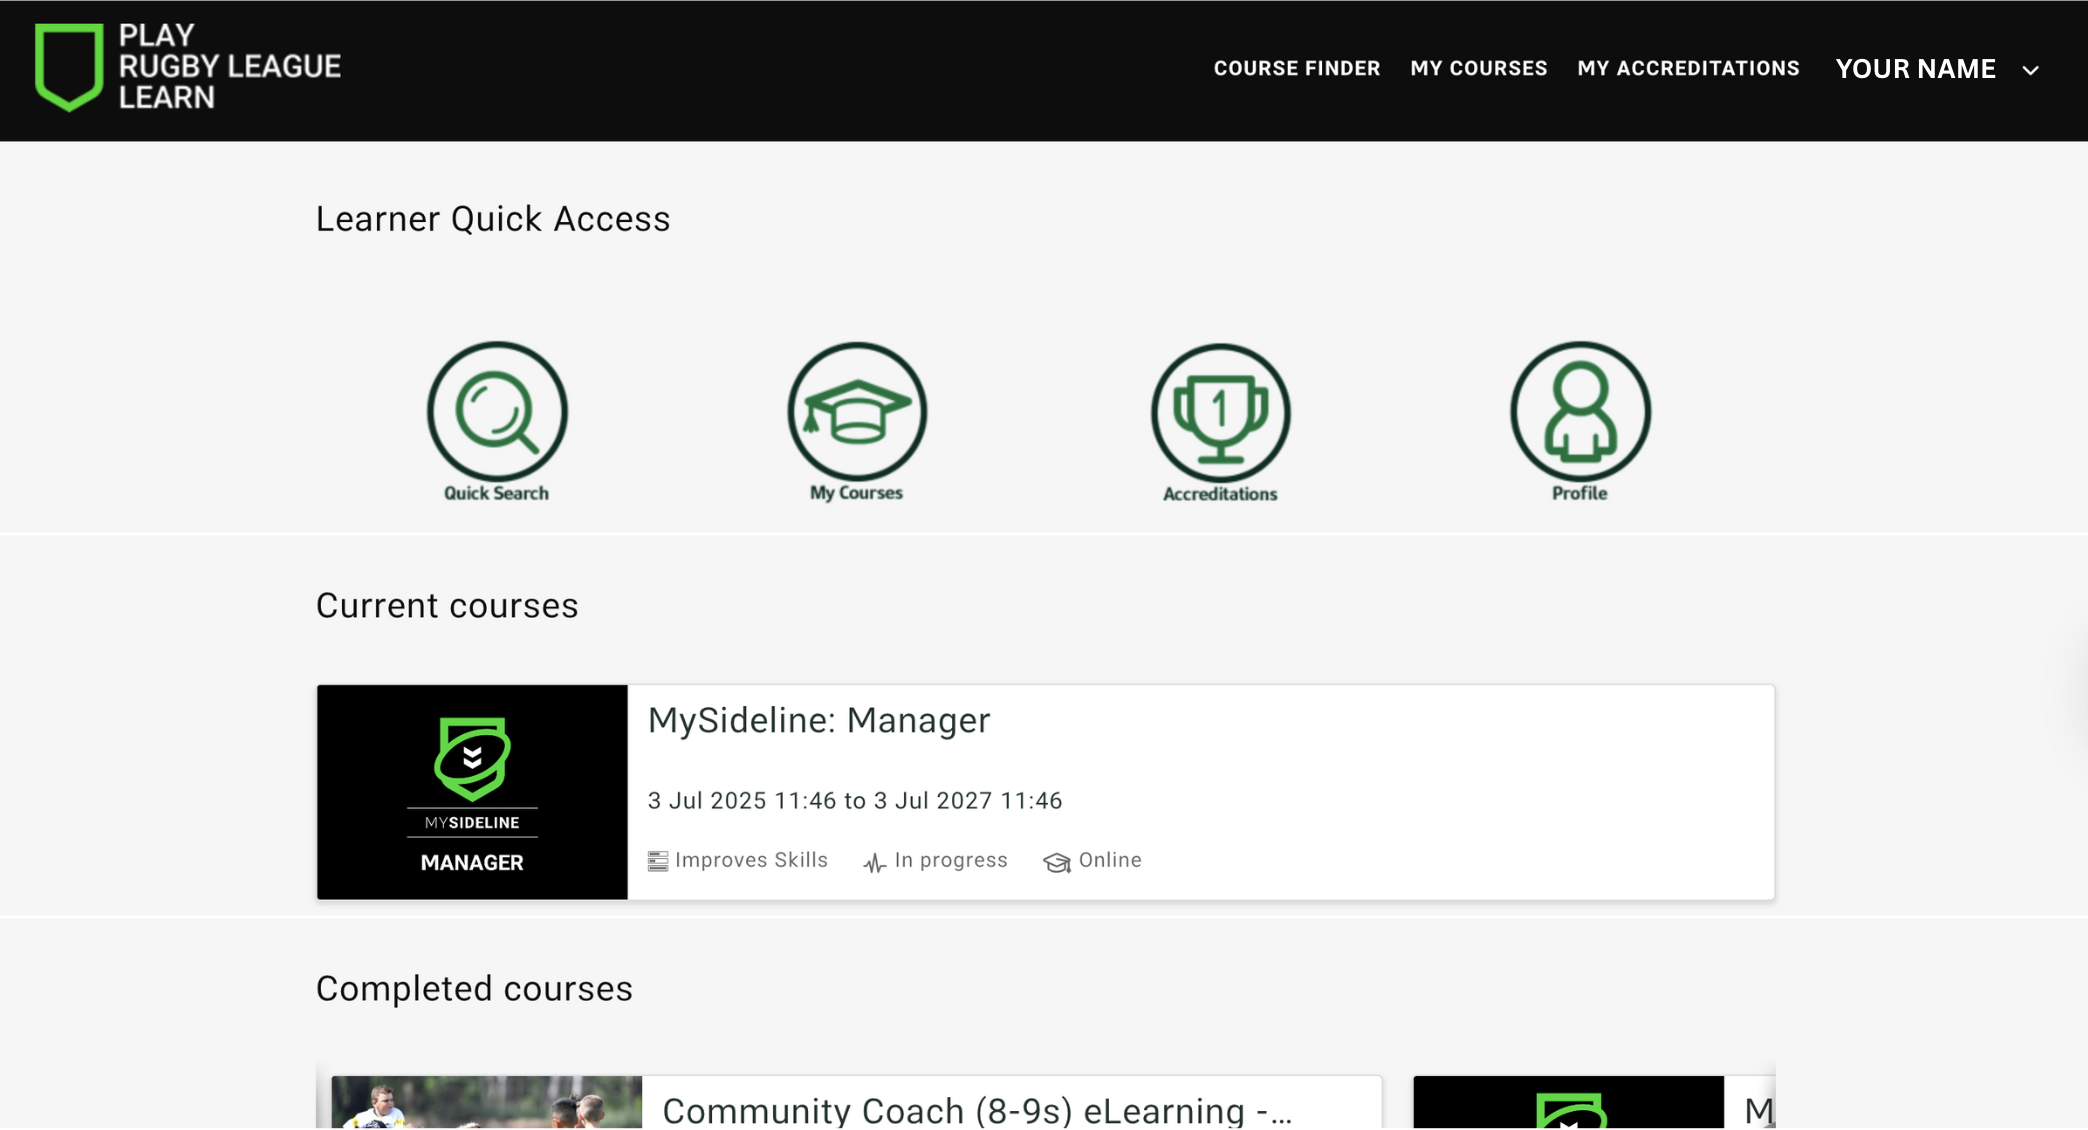Image resolution: width=2088 pixels, height=1130 pixels.
Task: Click the In progress pulse icon
Action: pos(874,862)
